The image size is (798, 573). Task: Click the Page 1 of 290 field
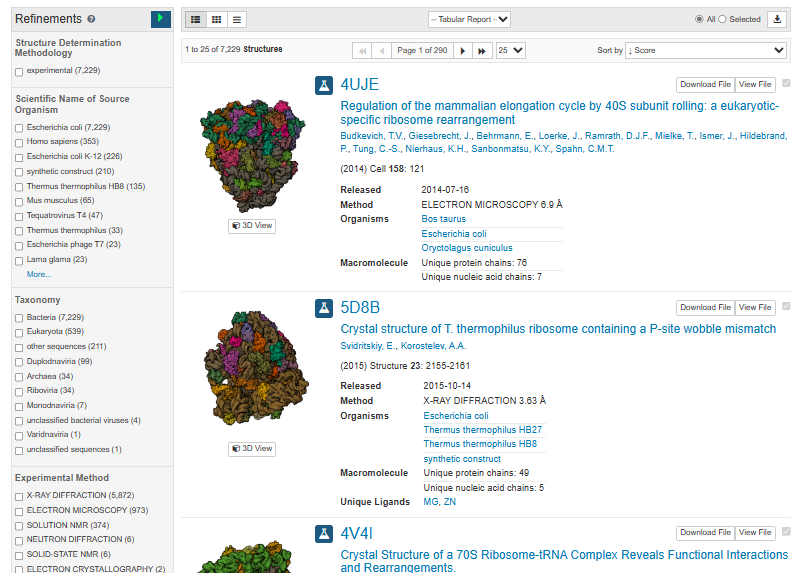(422, 50)
